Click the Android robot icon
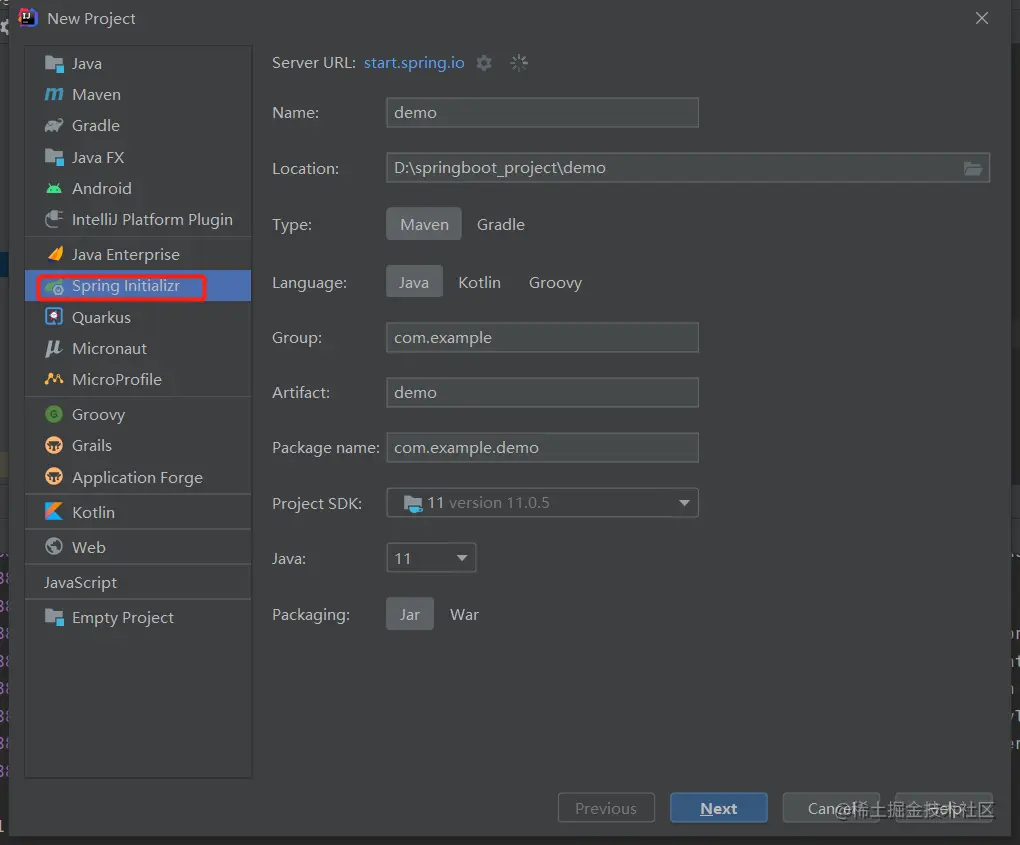This screenshot has height=845, width=1020. coord(54,189)
